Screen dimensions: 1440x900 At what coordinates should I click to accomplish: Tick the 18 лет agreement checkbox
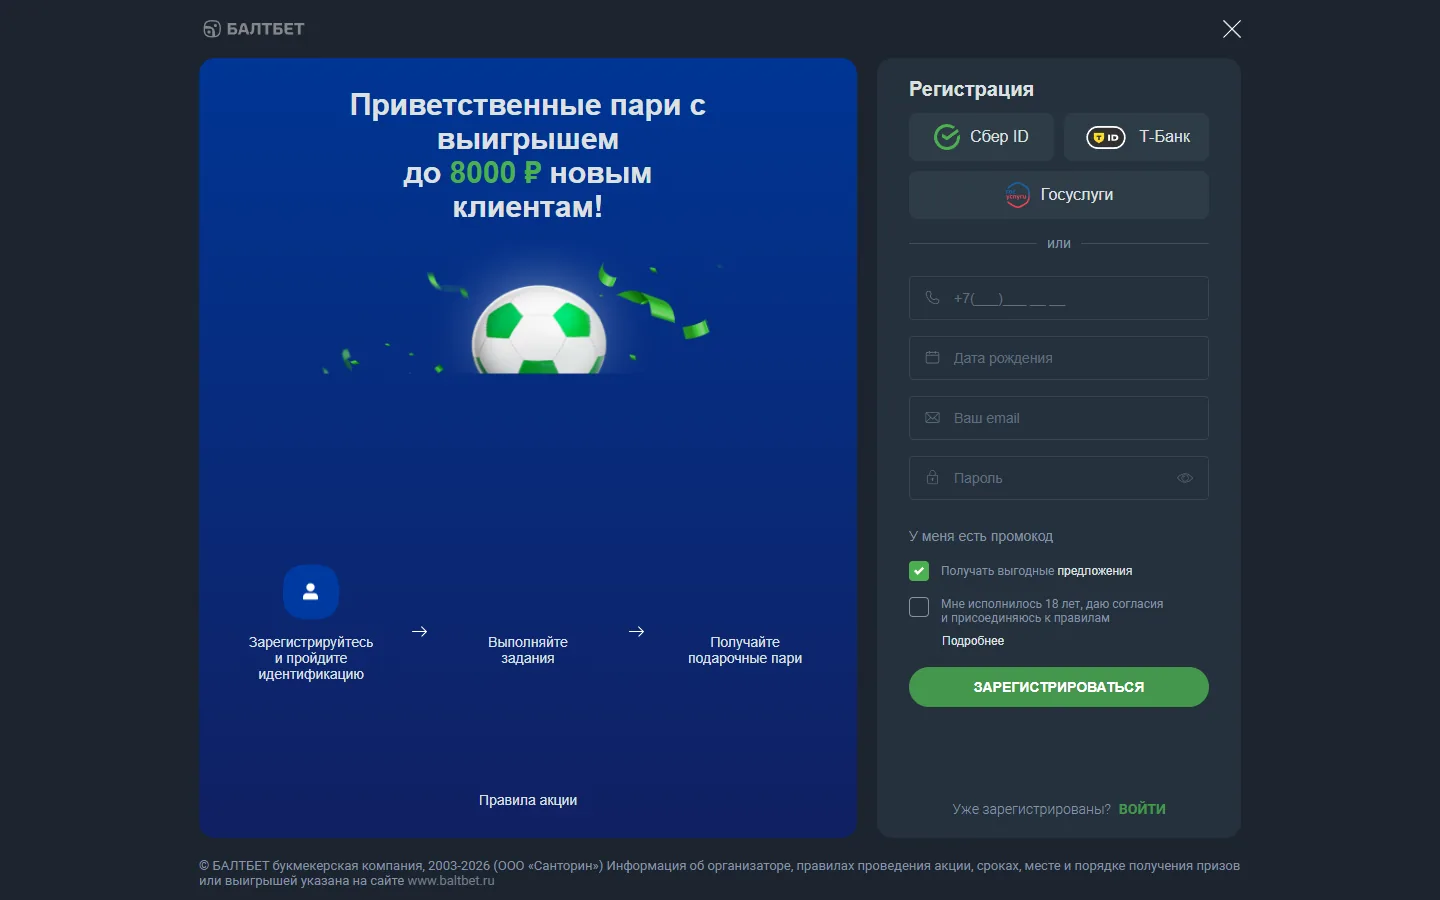(919, 607)
